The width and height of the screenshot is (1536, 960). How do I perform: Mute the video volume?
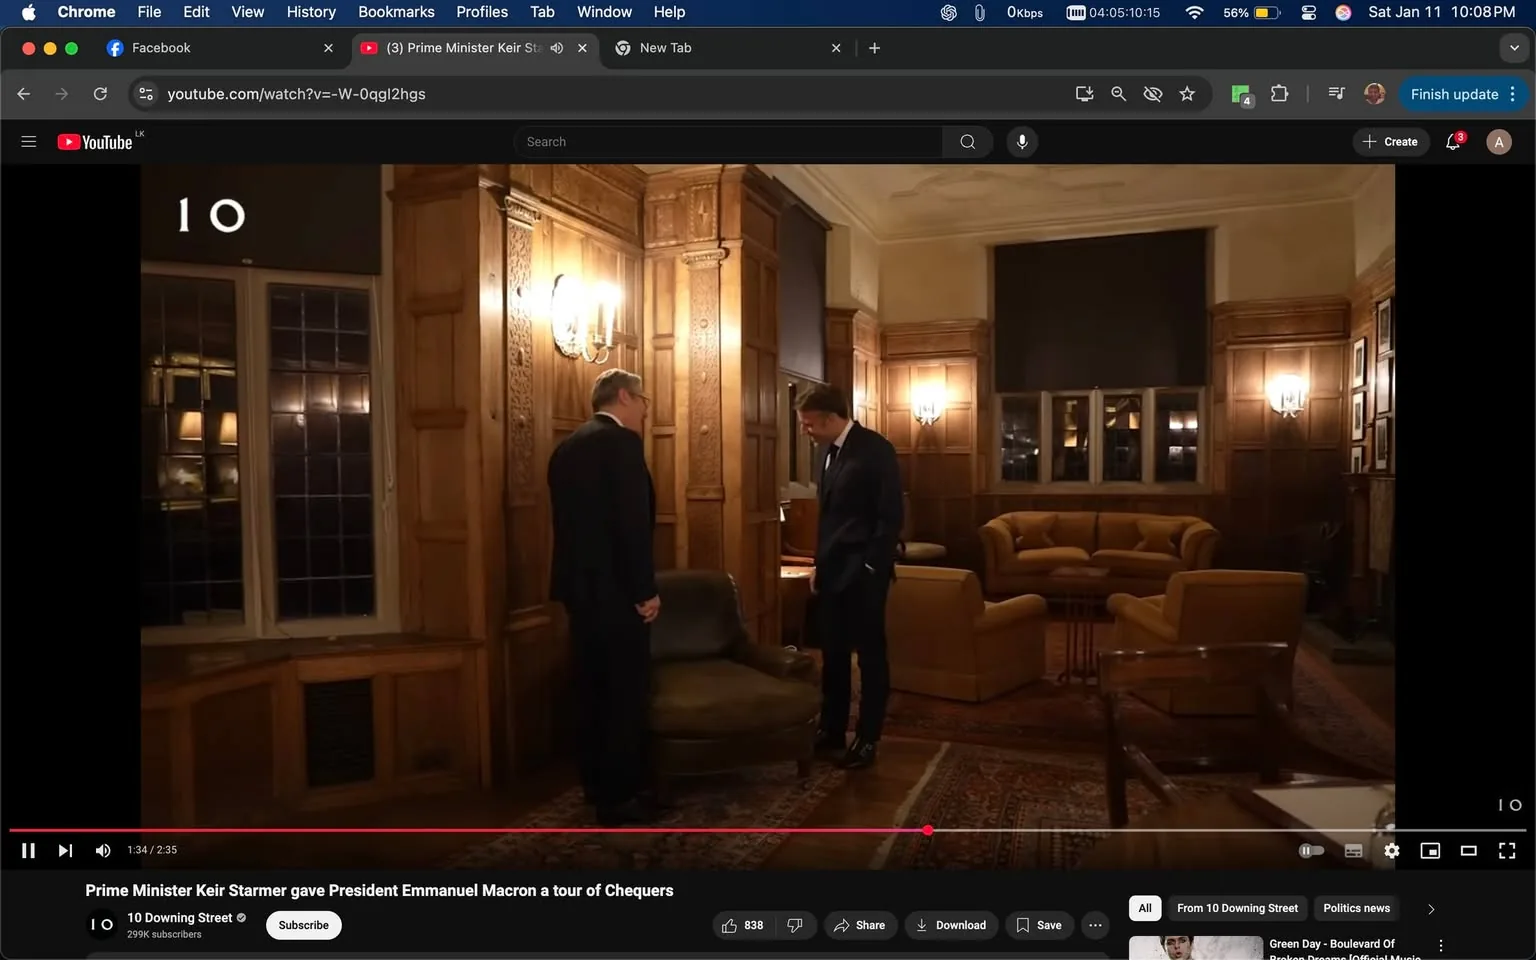(x=102, y=850)
